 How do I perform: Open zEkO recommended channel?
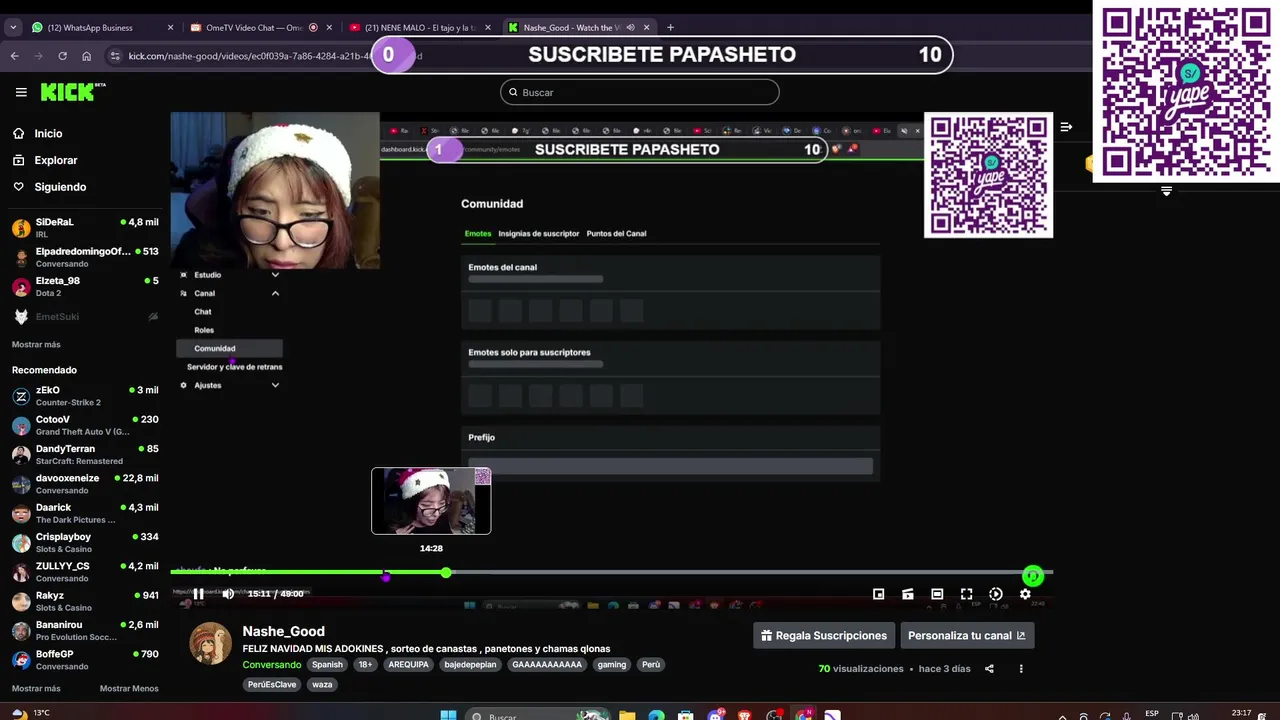pyautogui.click(x=84, y=396)
